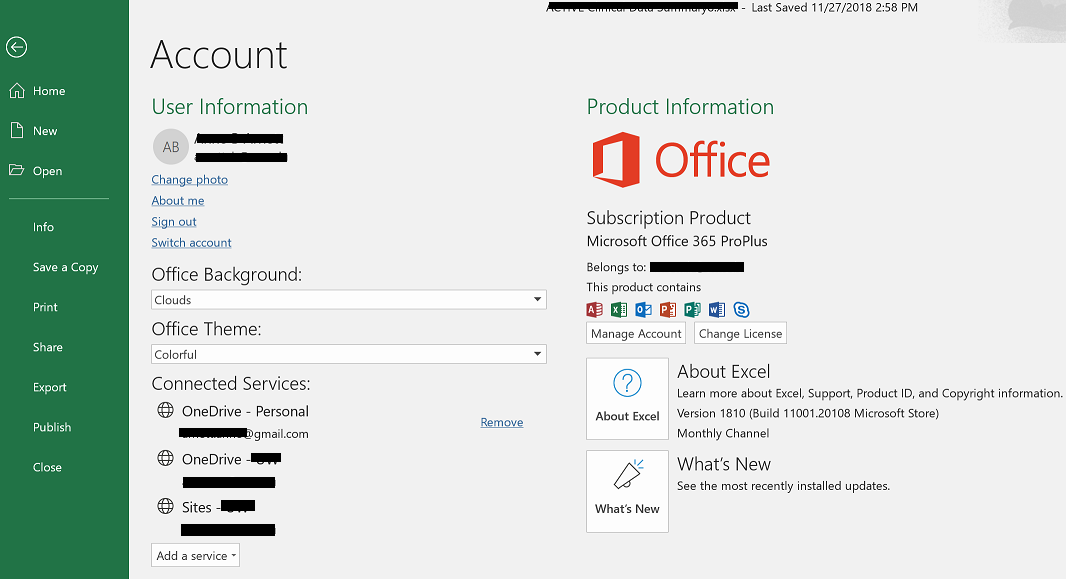This screenshot has height=579, width=1066.
Task: Open the Share page
Action: click(48, 347)
